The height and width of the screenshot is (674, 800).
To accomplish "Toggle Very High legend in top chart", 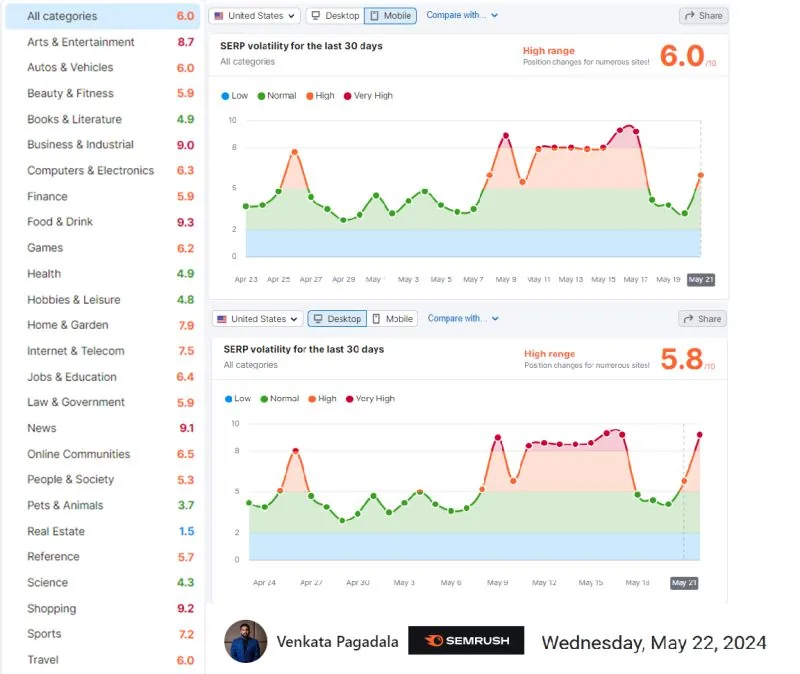I will (x=368, y=96).
